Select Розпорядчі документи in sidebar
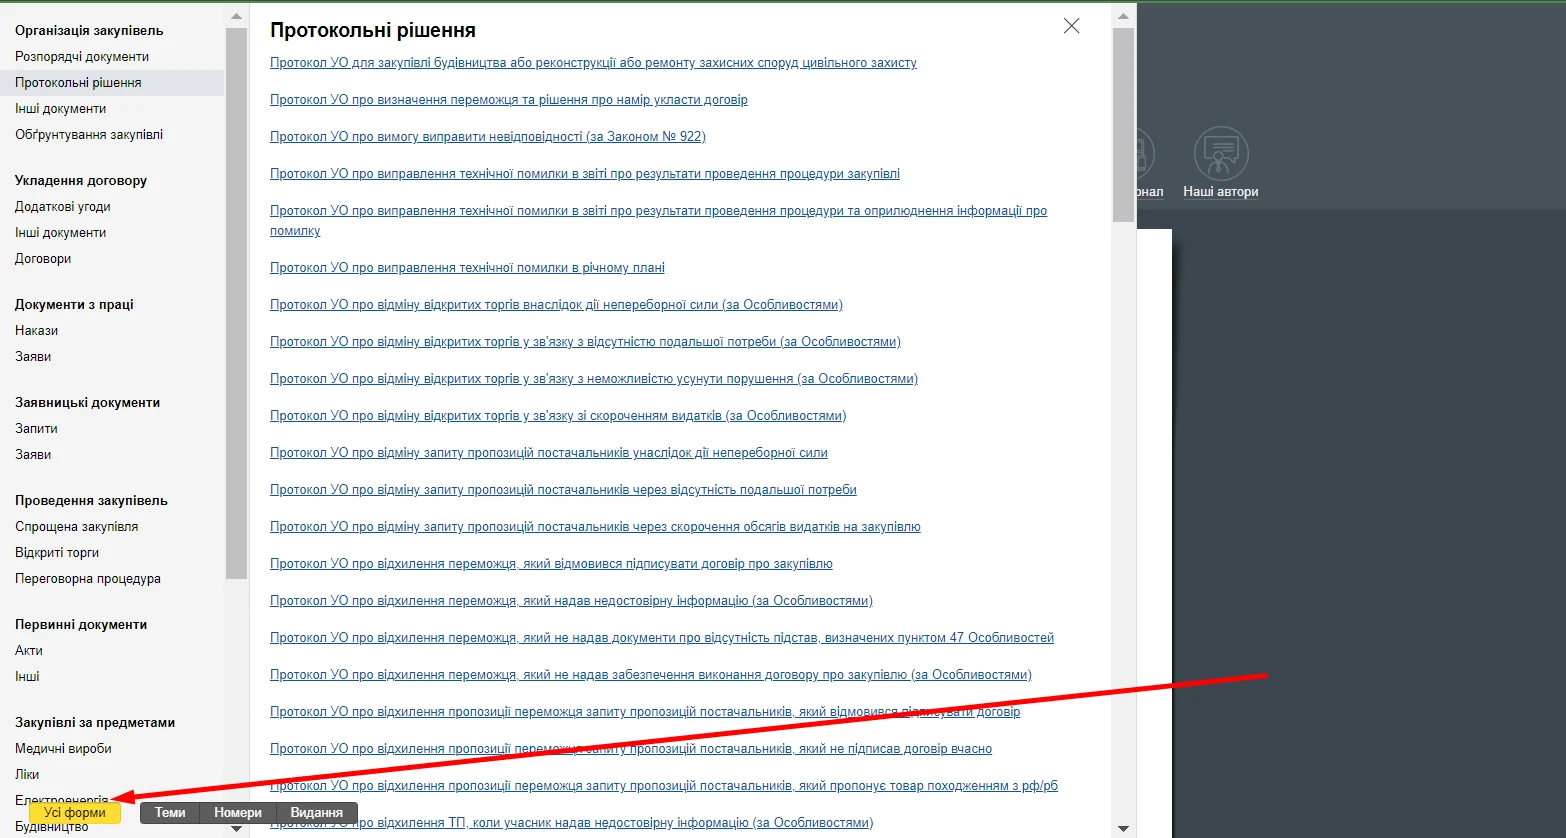 [82, 57]
